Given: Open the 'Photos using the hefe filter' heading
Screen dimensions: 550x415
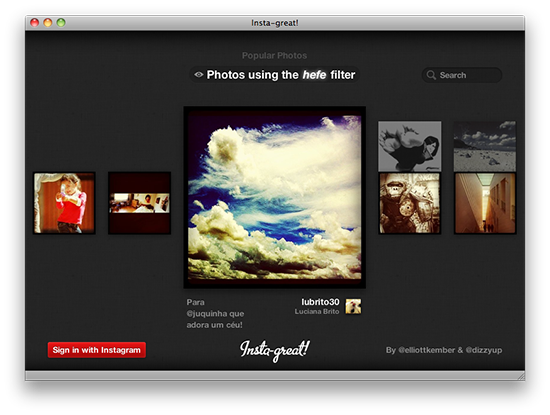Looking at the screenshot, I should click(274, 75).
